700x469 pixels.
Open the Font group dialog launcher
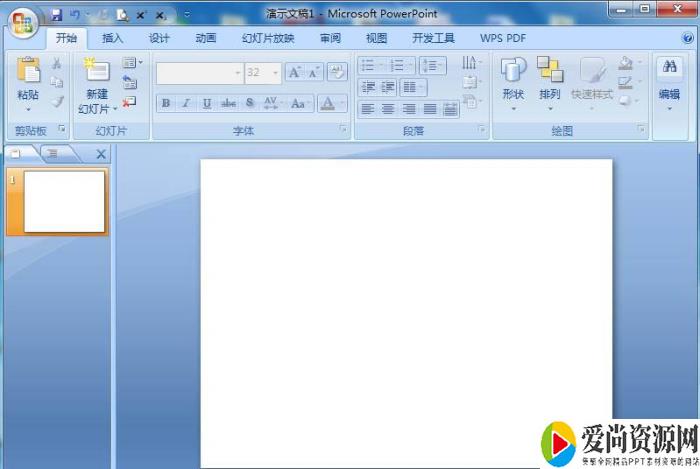(x=342, y=130)
